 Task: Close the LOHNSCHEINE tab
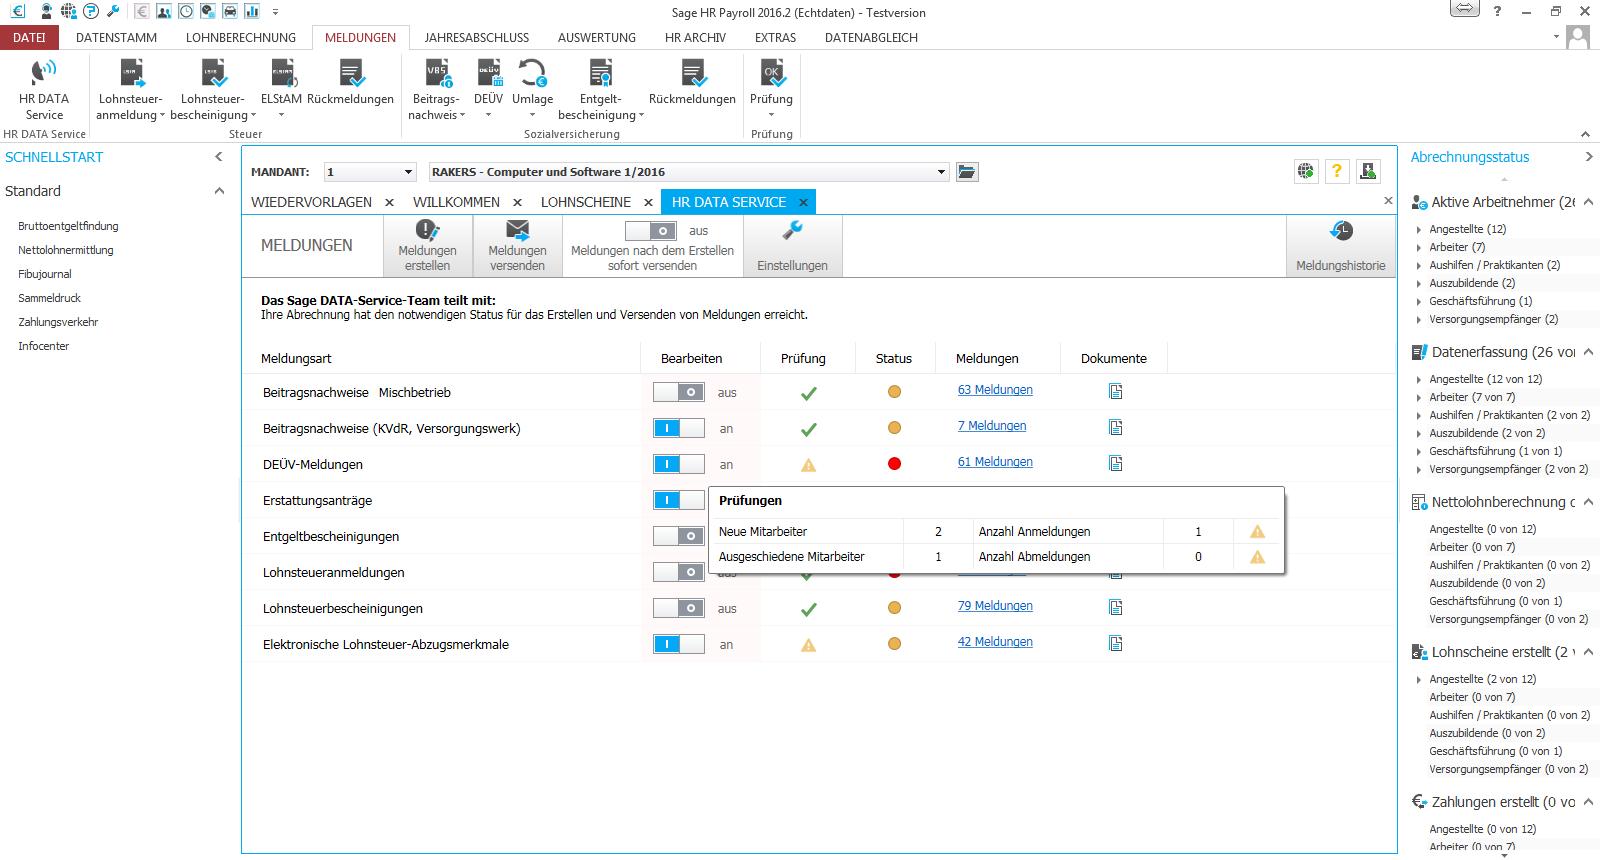click(x=648, y=202)
